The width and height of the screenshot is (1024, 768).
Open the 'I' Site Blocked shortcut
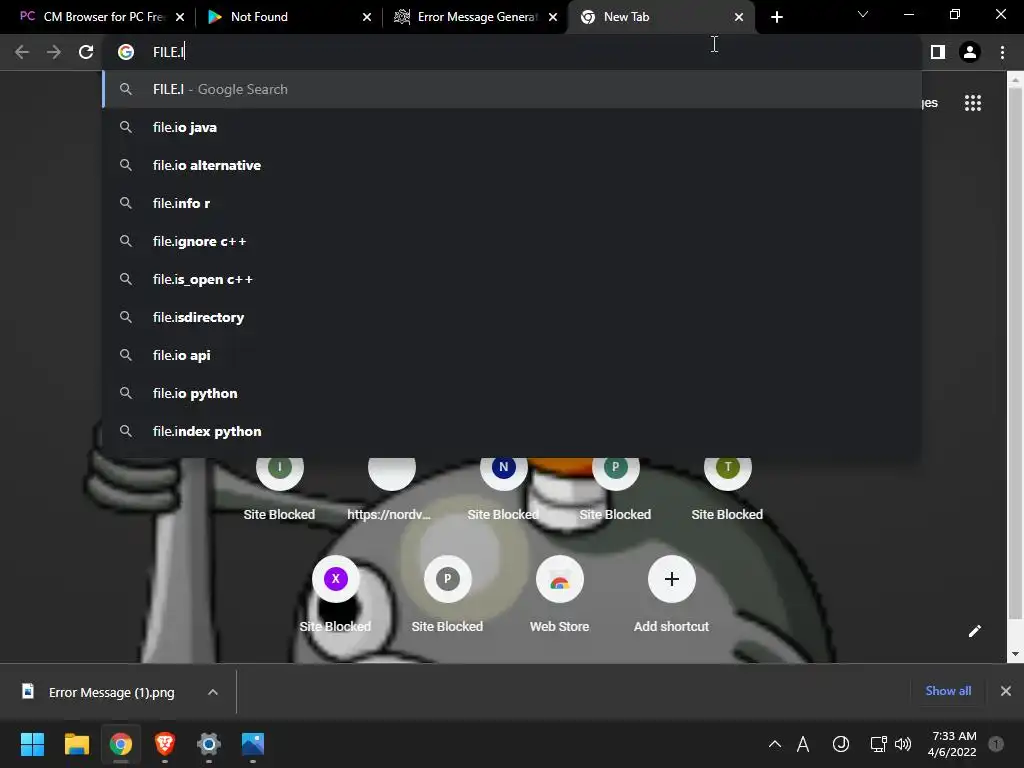point(280,488)
